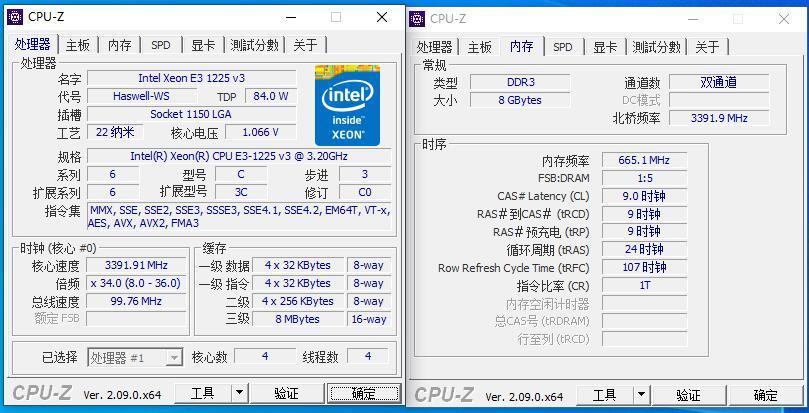Click the 线程数 value field
809x413 pixels.
coord(368,356)
